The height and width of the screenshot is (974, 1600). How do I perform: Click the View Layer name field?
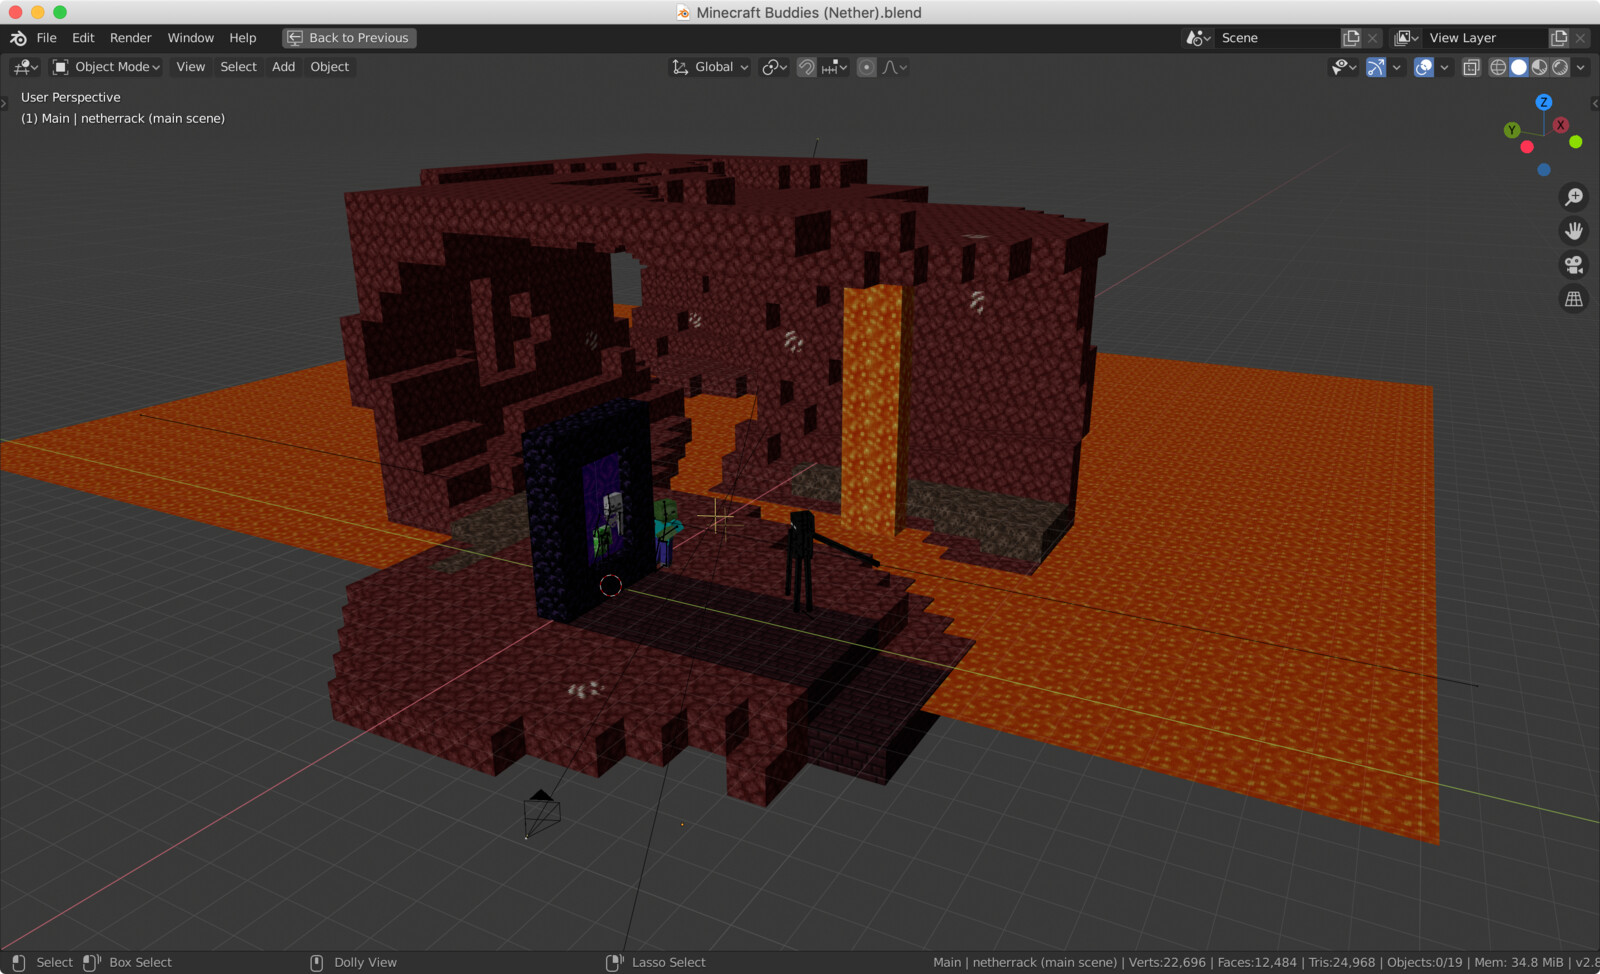(x=1485, y=38)
